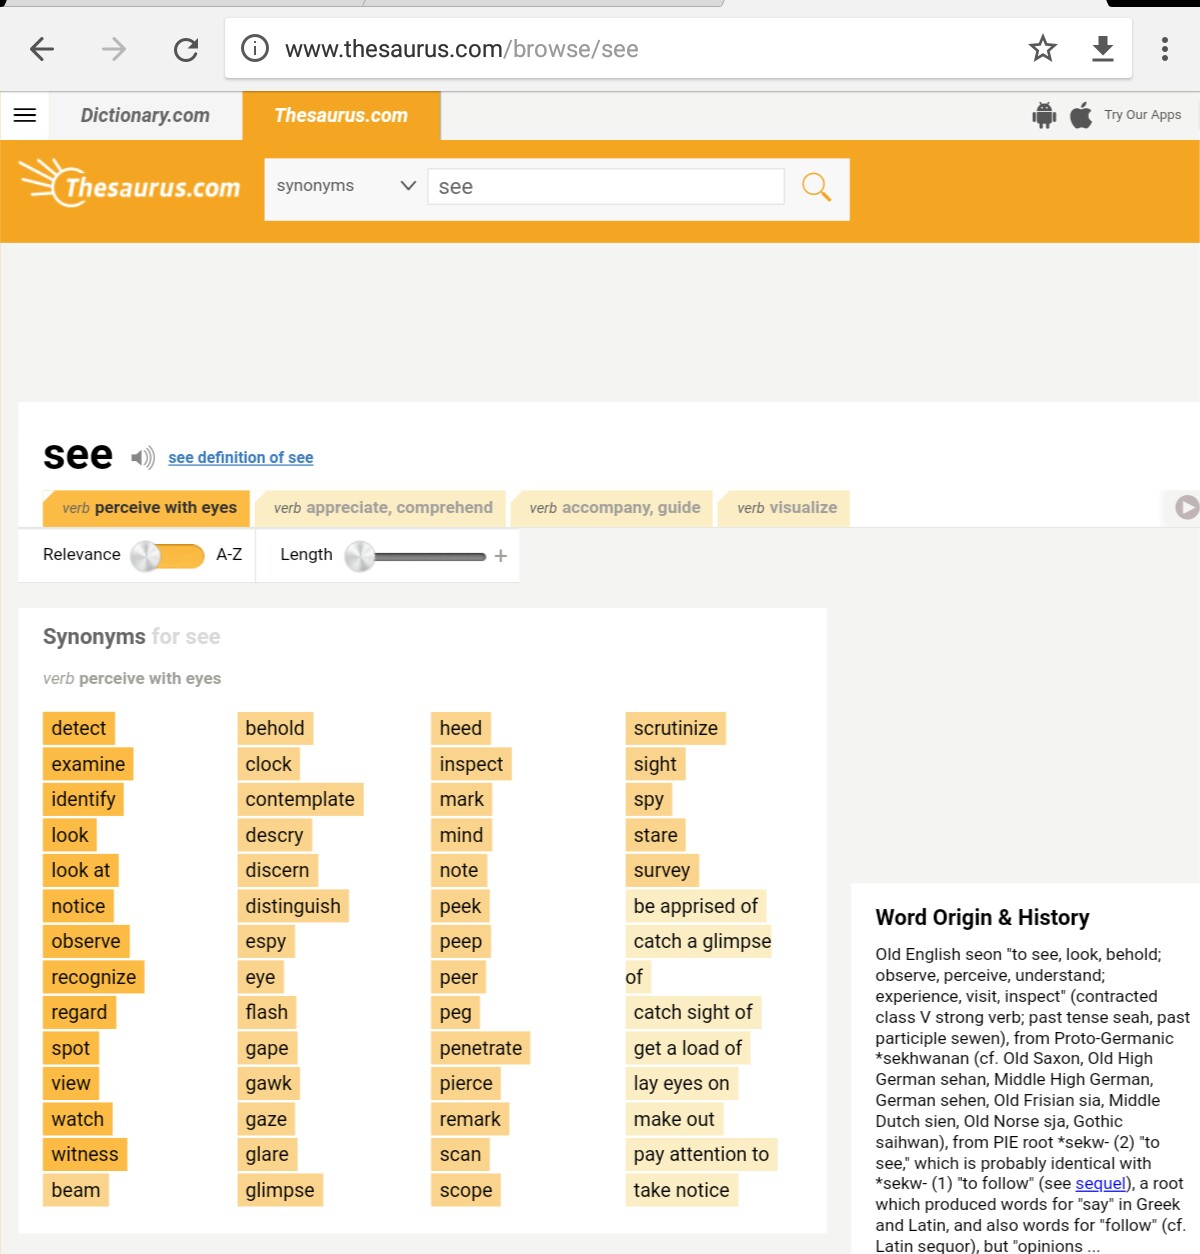Image resolution: width=1200 pixels, height=1254 pixels.
Task: Click the audio pronunciation speaker icon
Action: pyautogui.click(x=143, y=457)
